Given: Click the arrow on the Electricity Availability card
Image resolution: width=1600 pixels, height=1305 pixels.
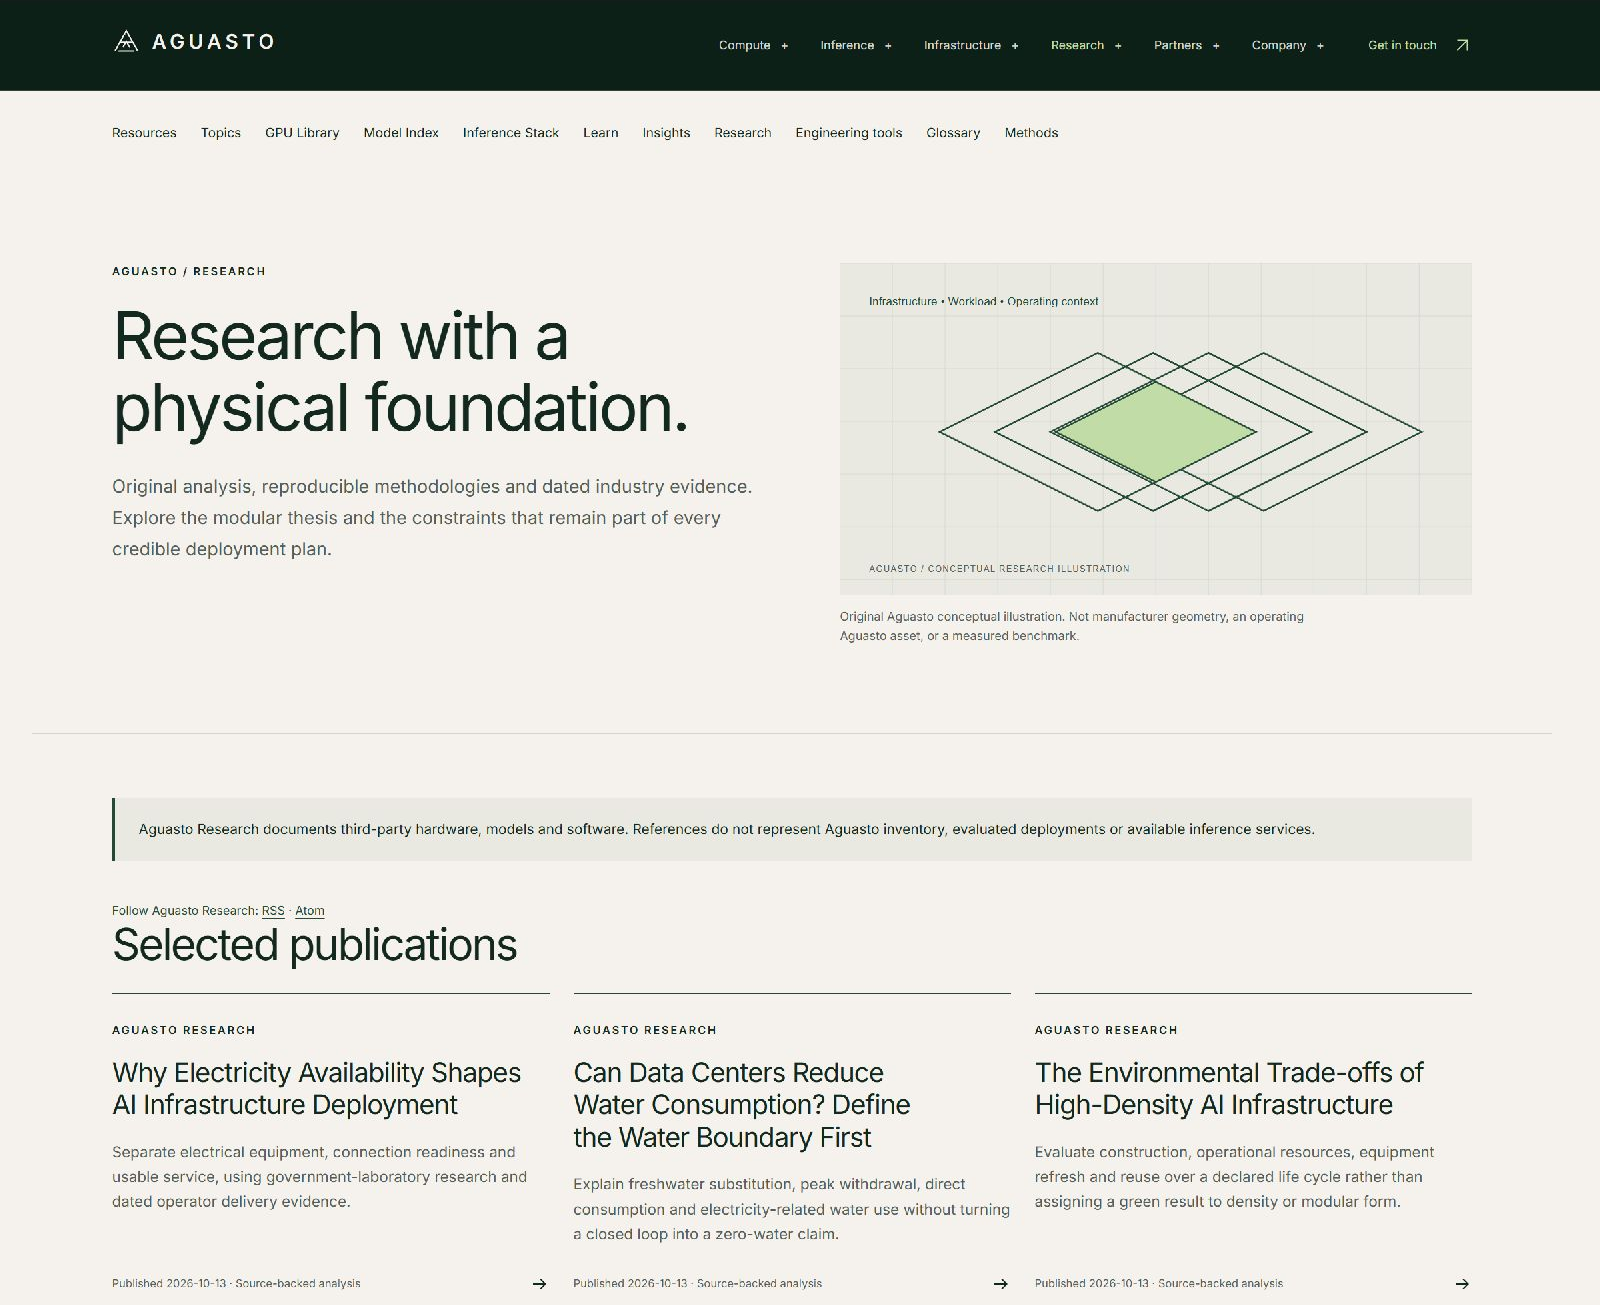Looking at the screenshot, I should point(539,1283).
